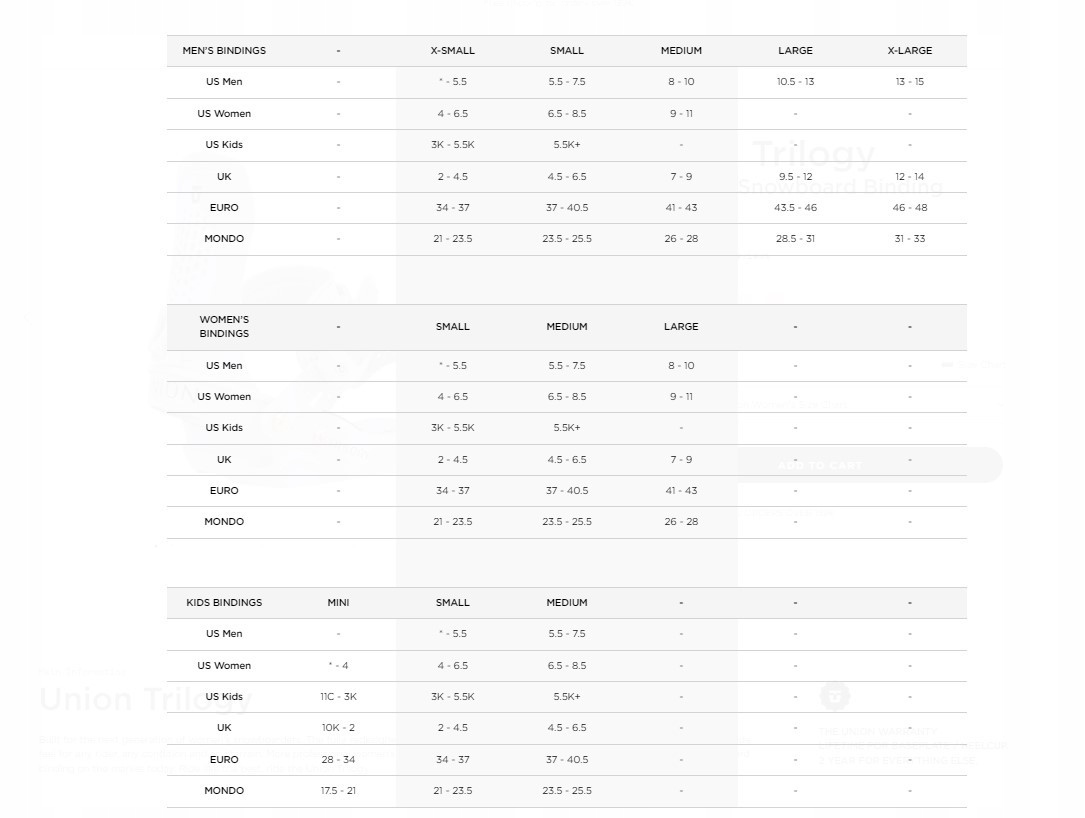Select the 46 - 48 Euro size cell
The width and height of the screenshot is (1085, 818).
(x=909, y=208)
